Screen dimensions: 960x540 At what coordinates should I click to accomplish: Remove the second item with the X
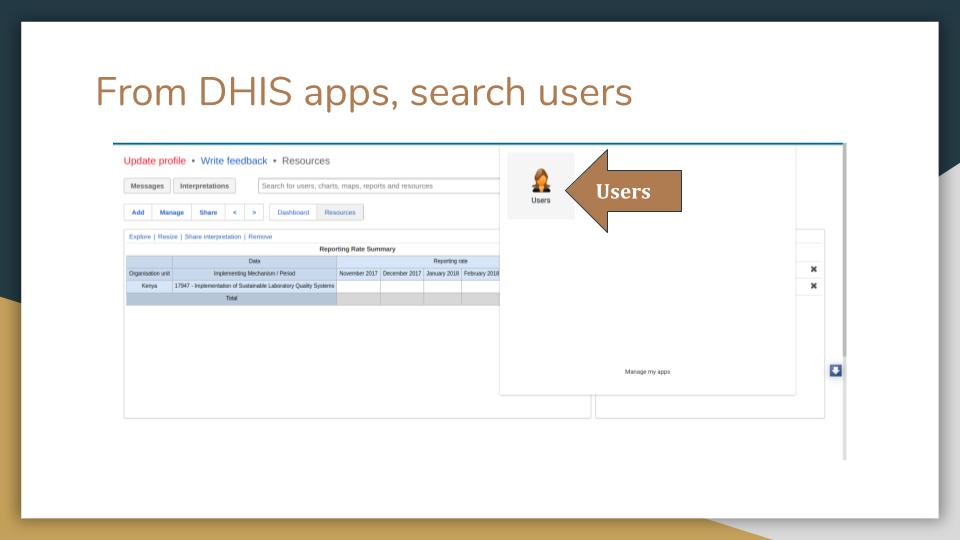[x=814, y=285]
